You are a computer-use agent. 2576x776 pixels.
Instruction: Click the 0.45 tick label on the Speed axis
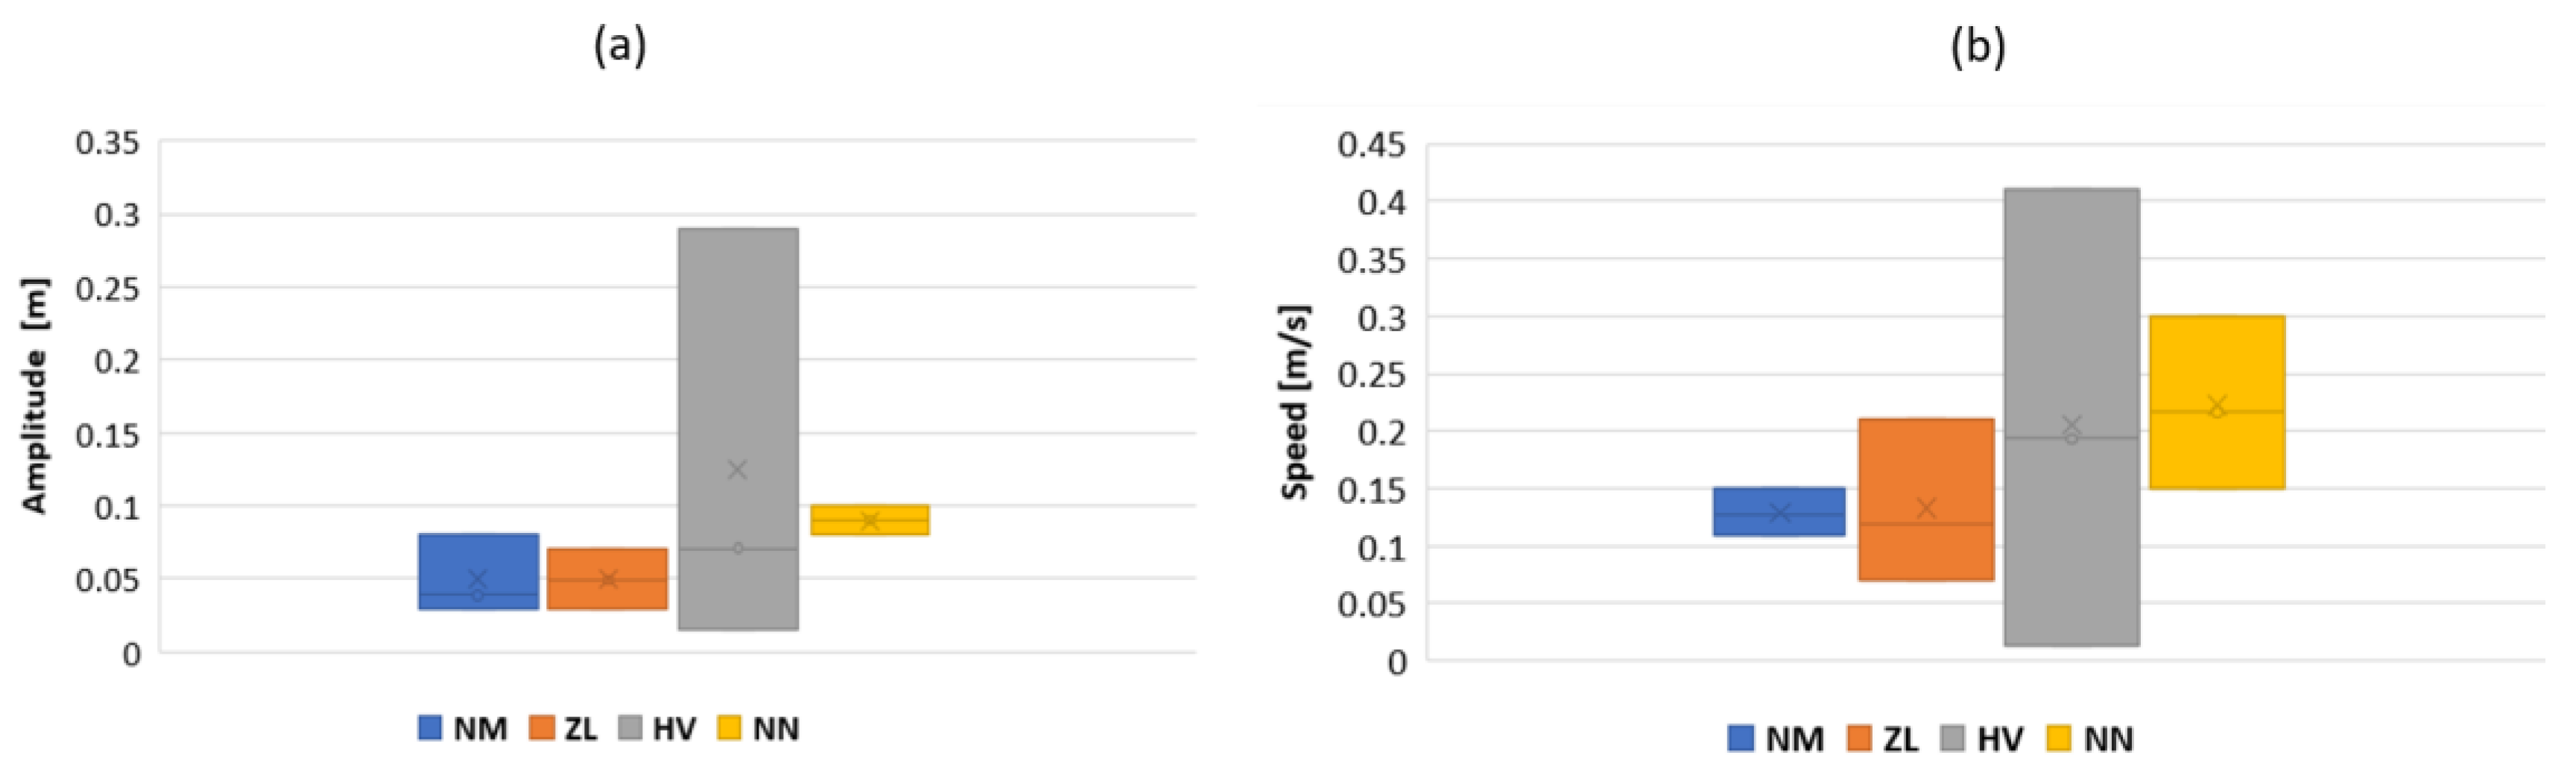(1371, 146)
